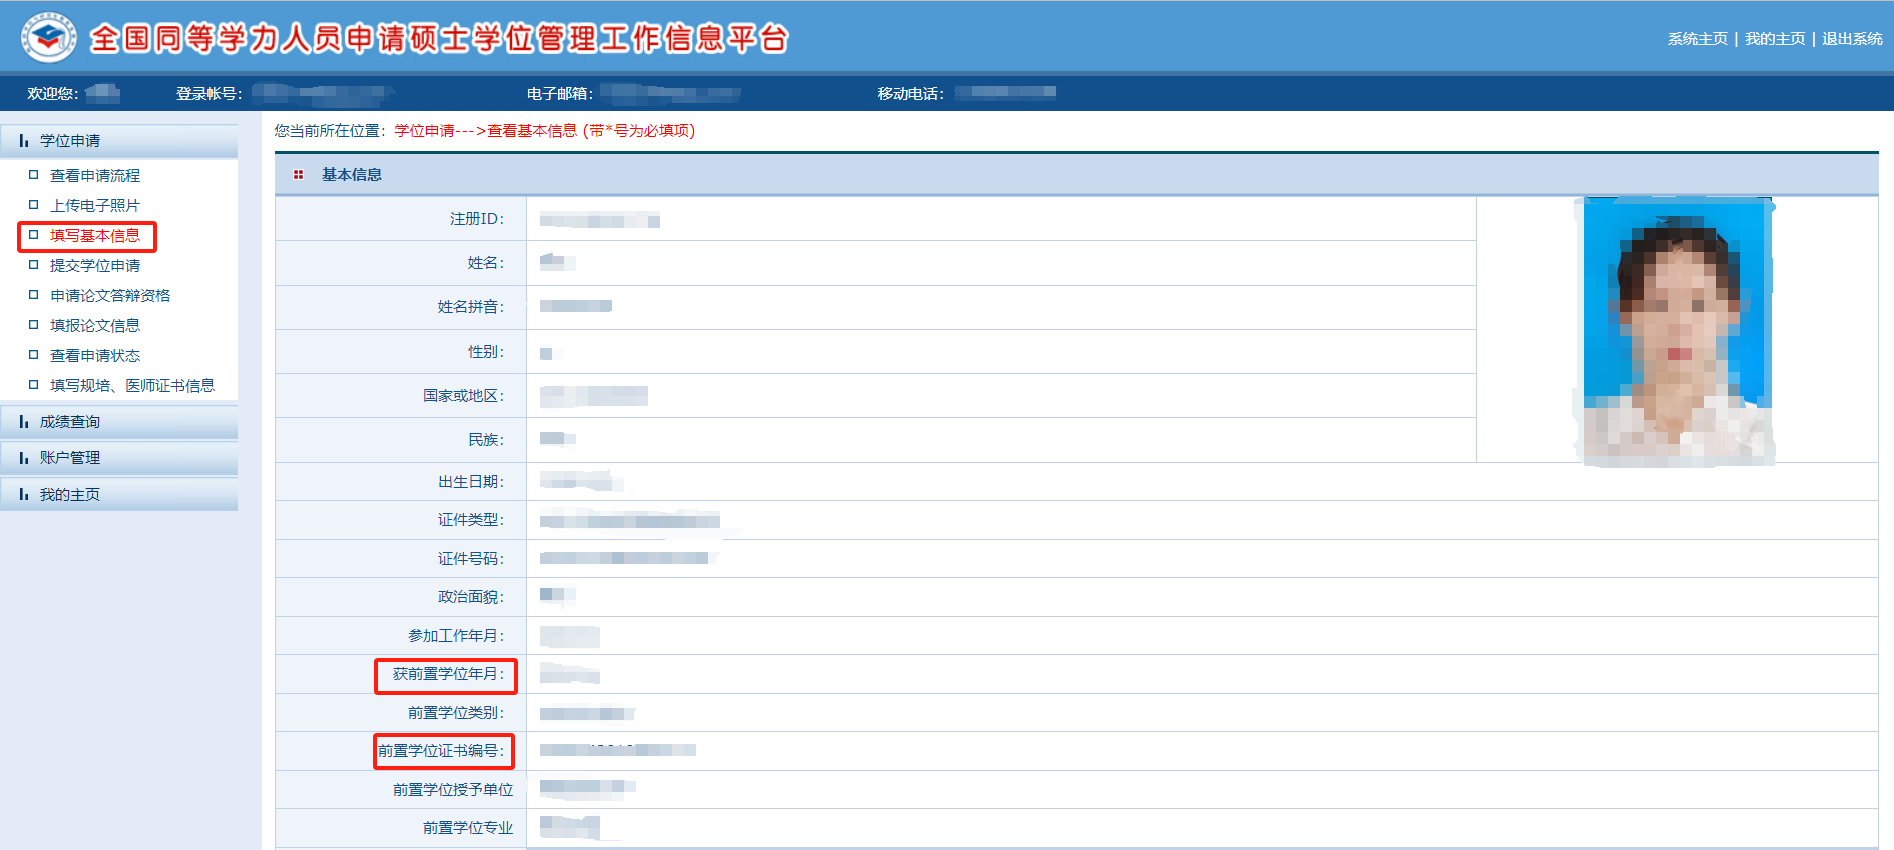Go to 填报论文信息 page
This screenshot has height=850, width=1894.
tap(95, 326)
